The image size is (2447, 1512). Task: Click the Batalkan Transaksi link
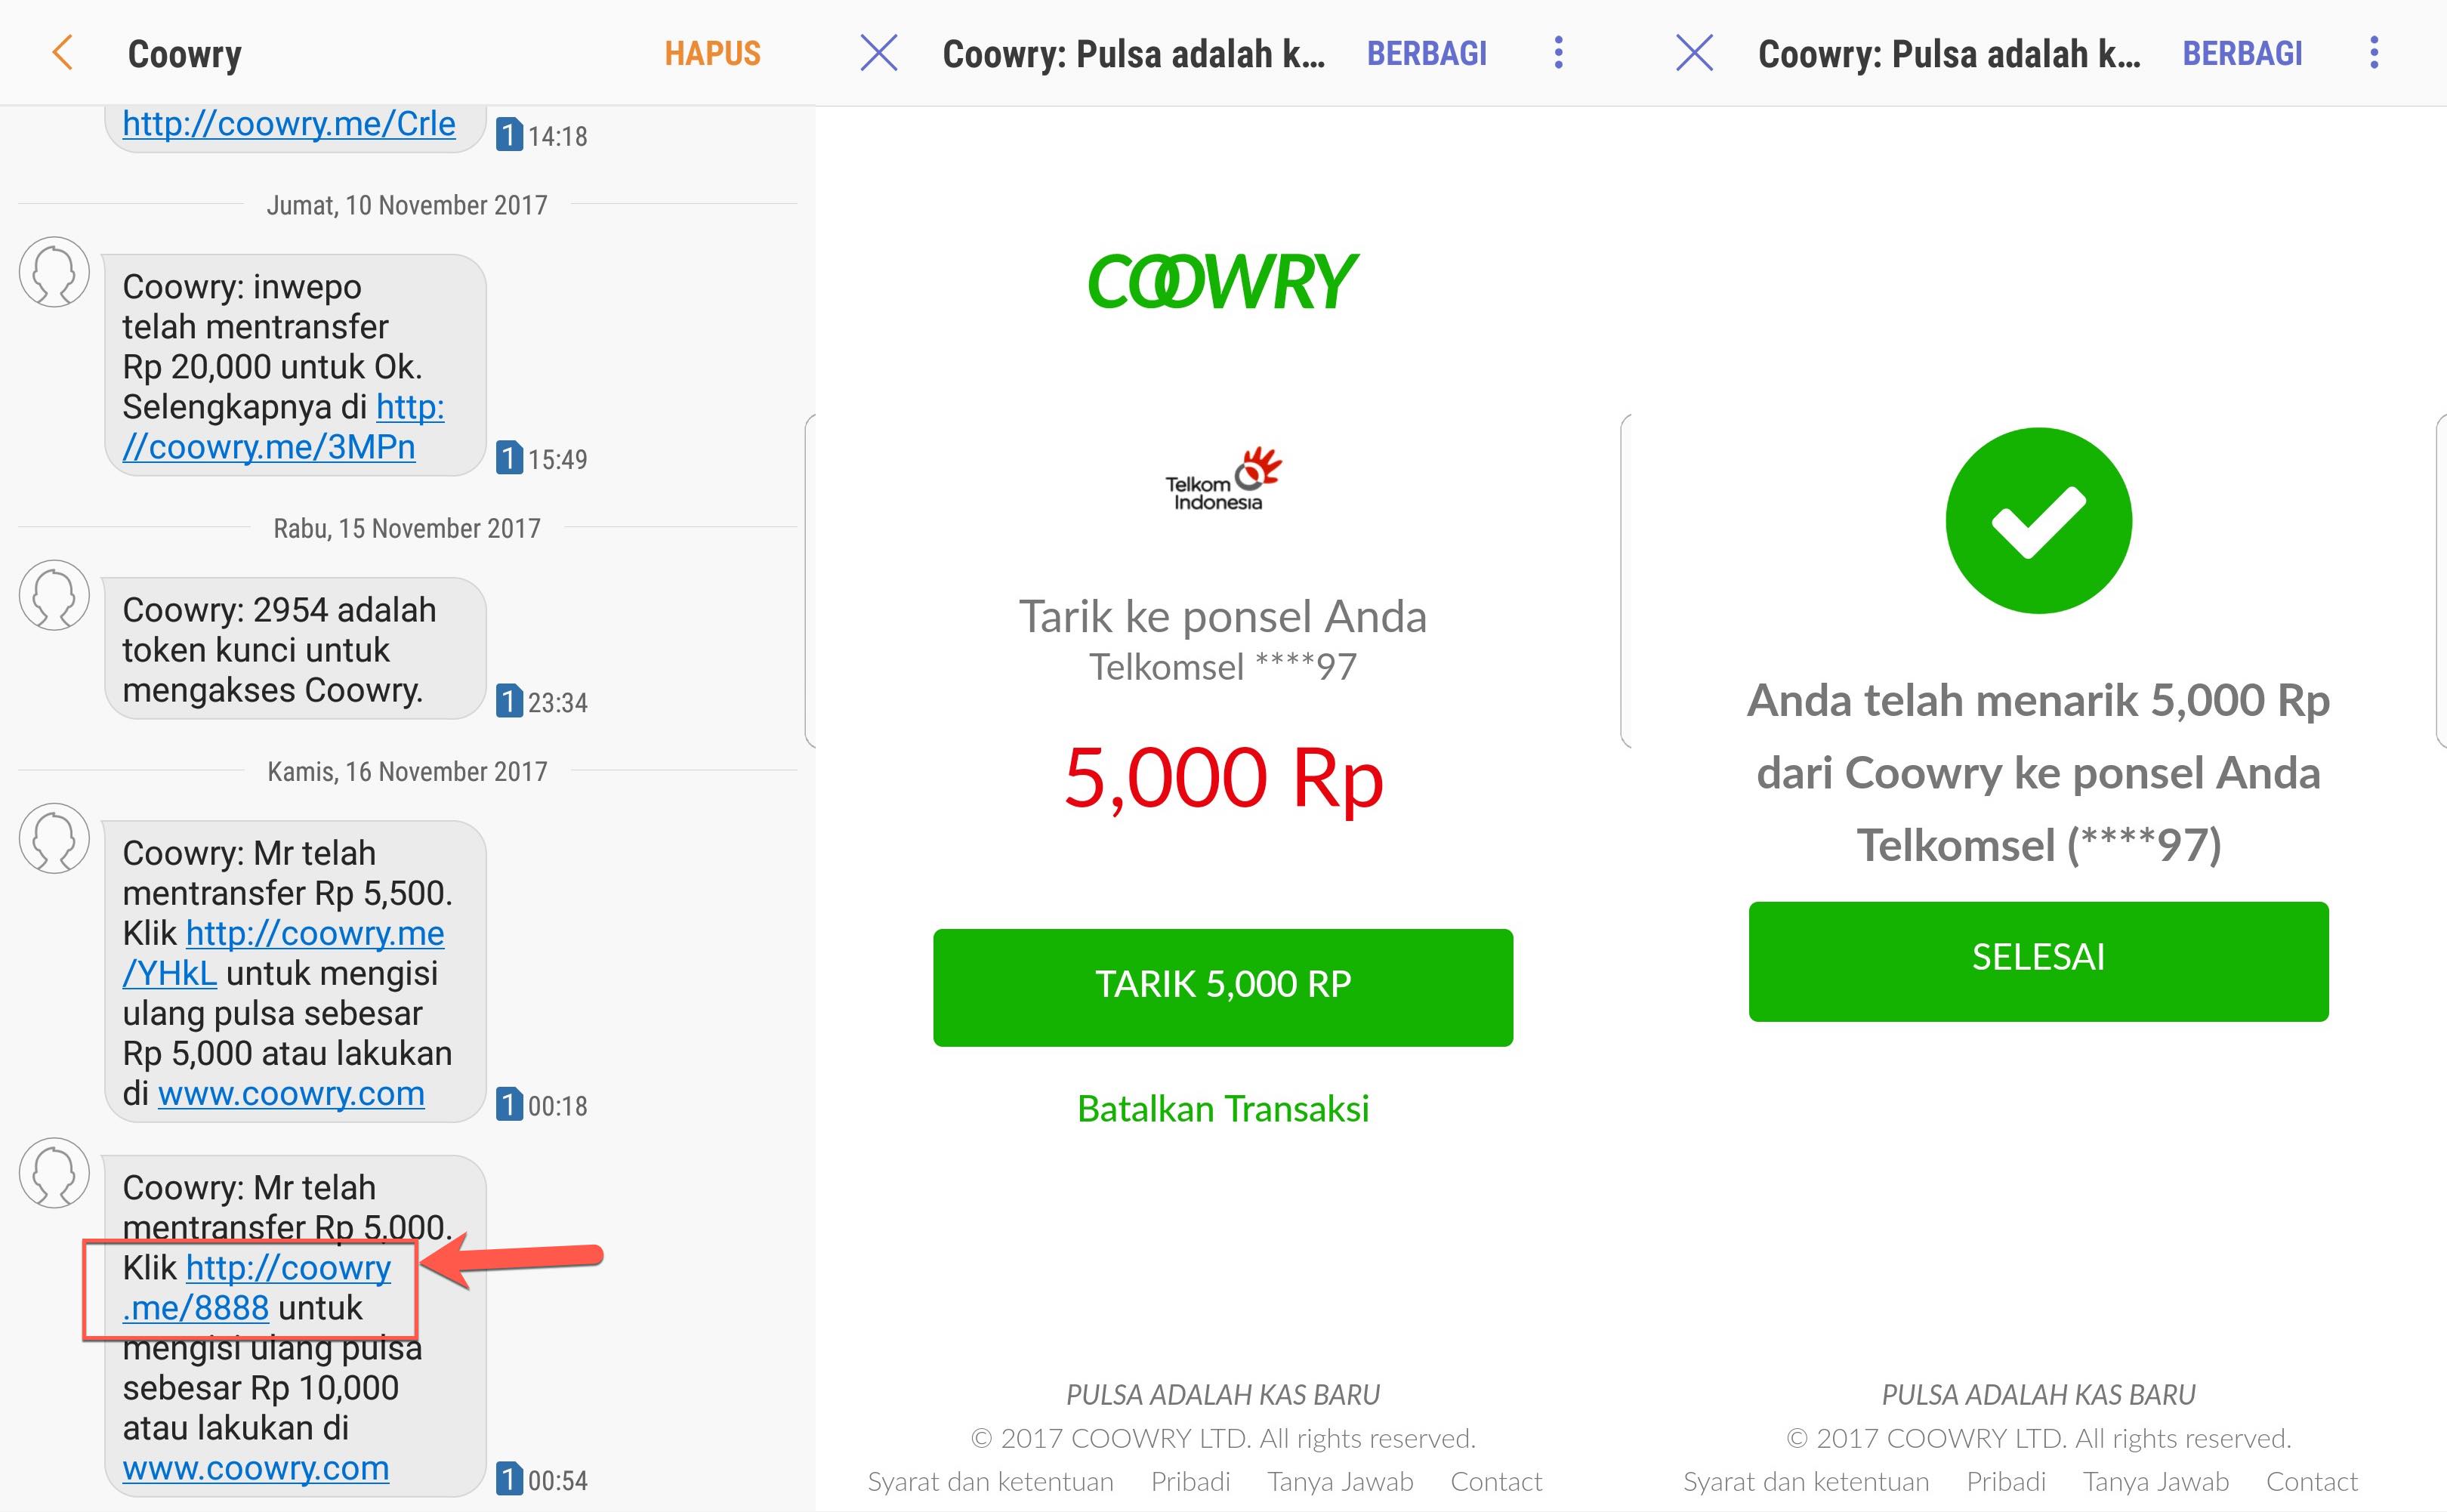click(1222, 1108)
